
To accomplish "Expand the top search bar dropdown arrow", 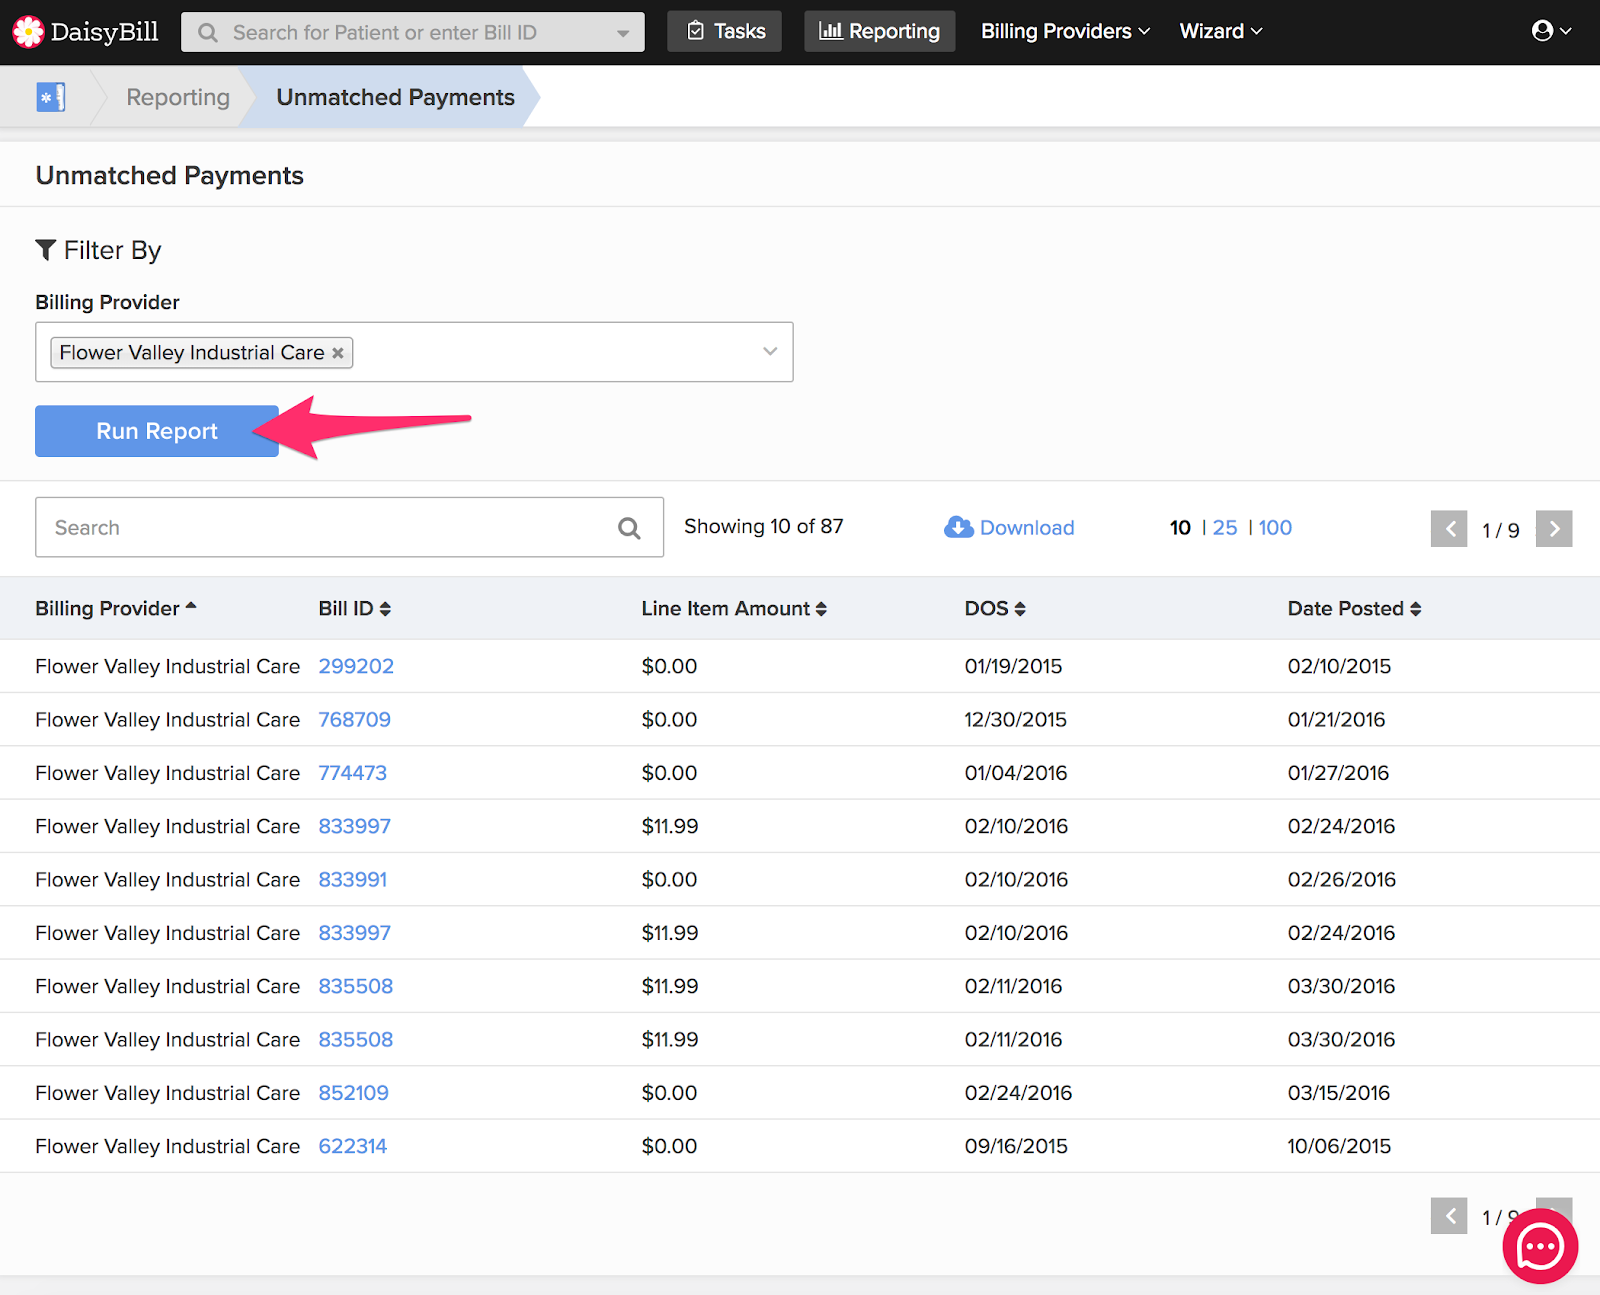I will pos(623,33).
